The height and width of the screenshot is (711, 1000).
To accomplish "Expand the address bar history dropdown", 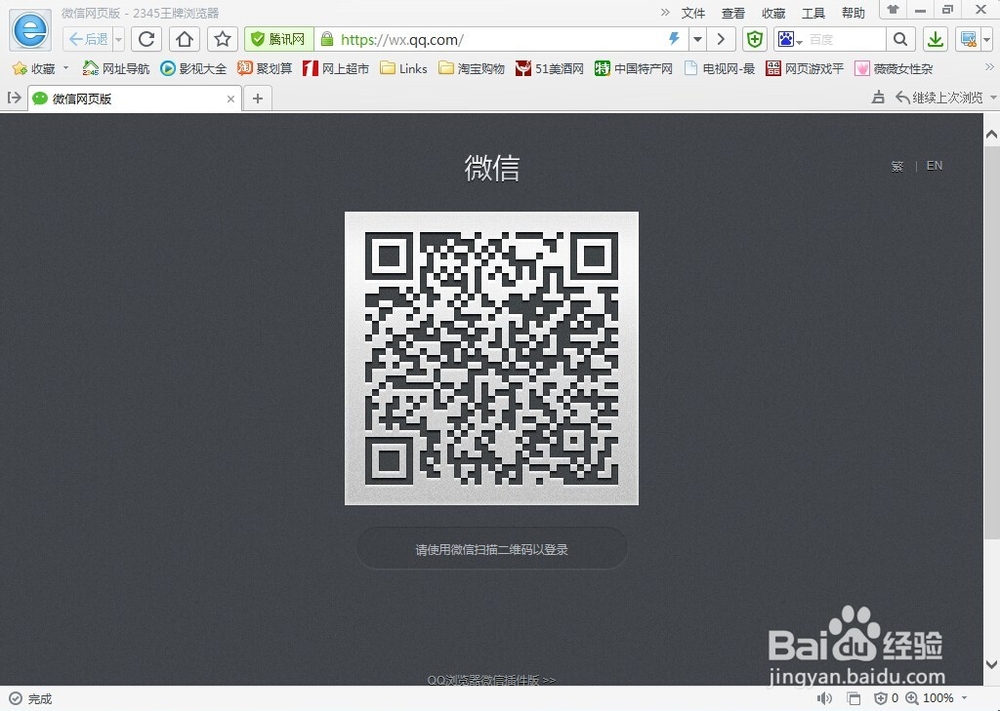I will tap(698, 40).
